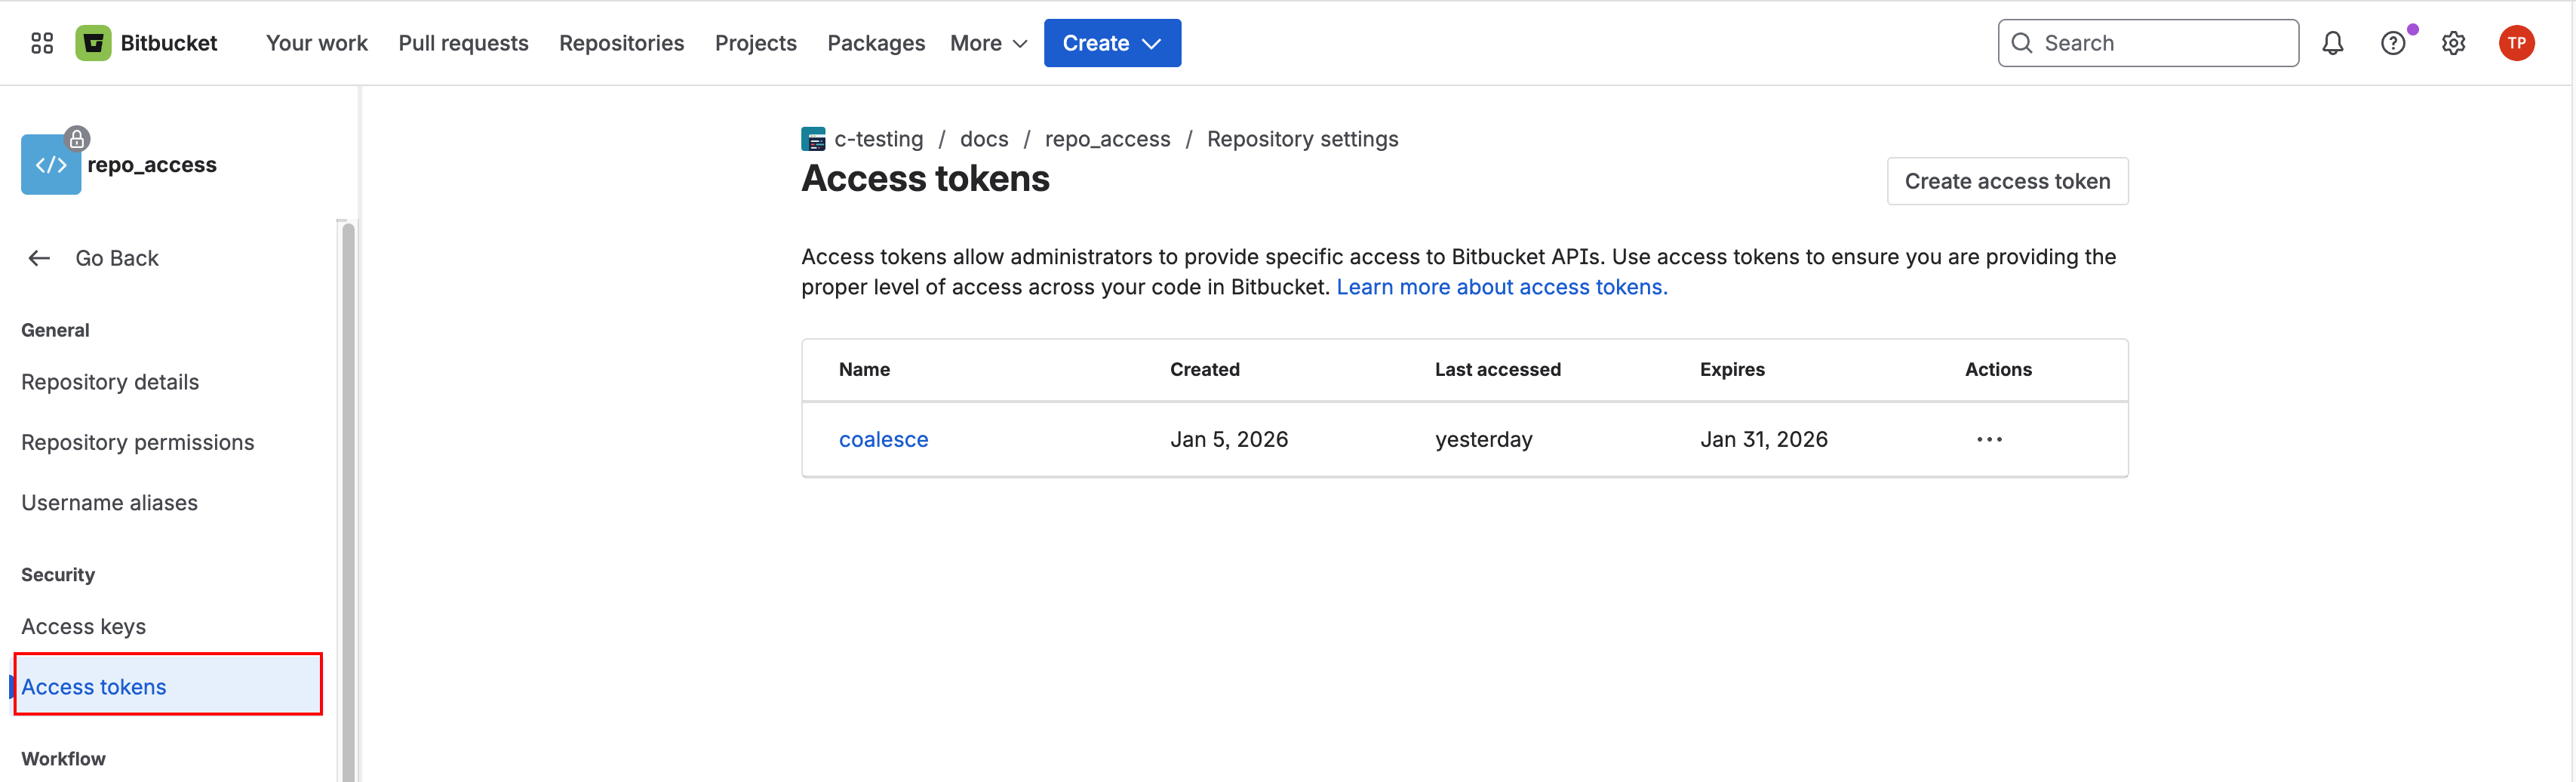
Task: Open the c-testing breadcrumb
Action: click(x=878, y=139)
